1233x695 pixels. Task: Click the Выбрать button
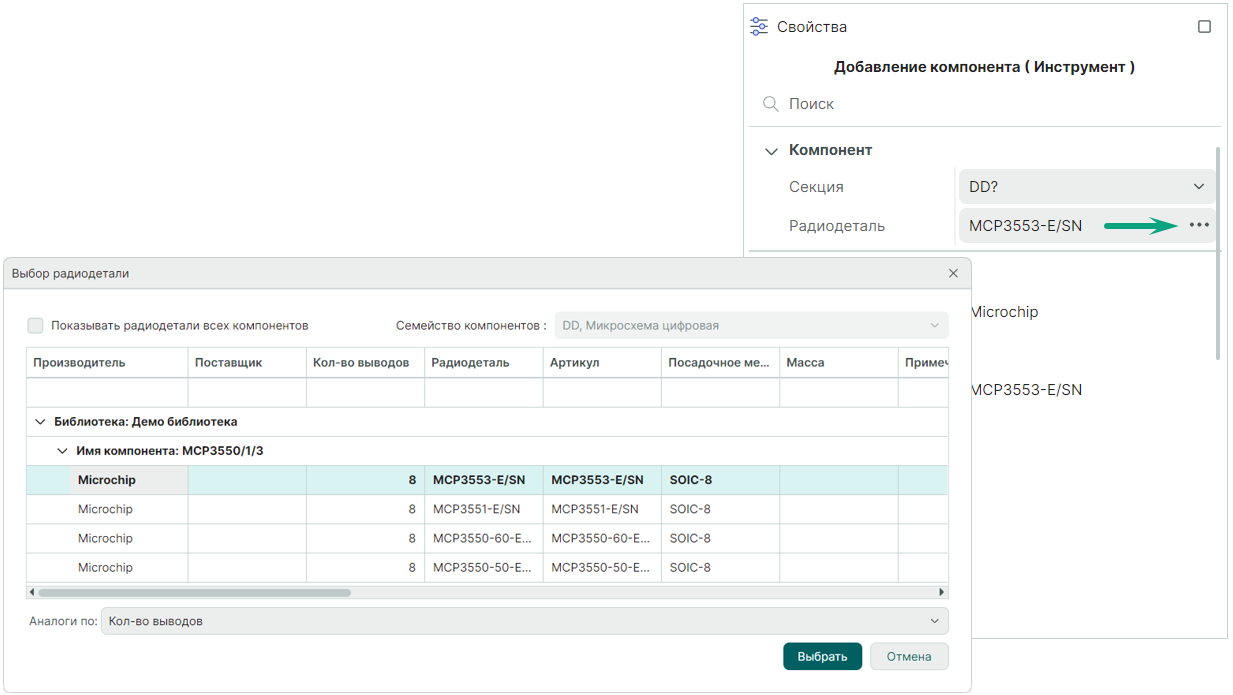pos(822,656)
